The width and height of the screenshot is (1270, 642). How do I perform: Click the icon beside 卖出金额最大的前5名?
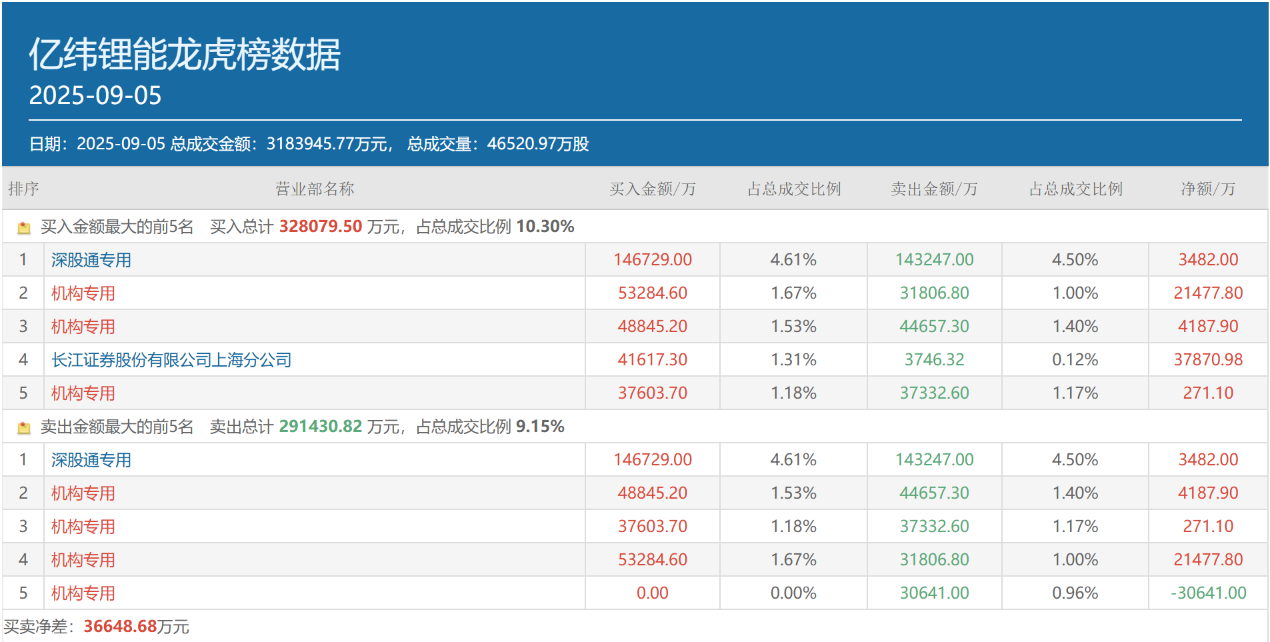[24, 427]
